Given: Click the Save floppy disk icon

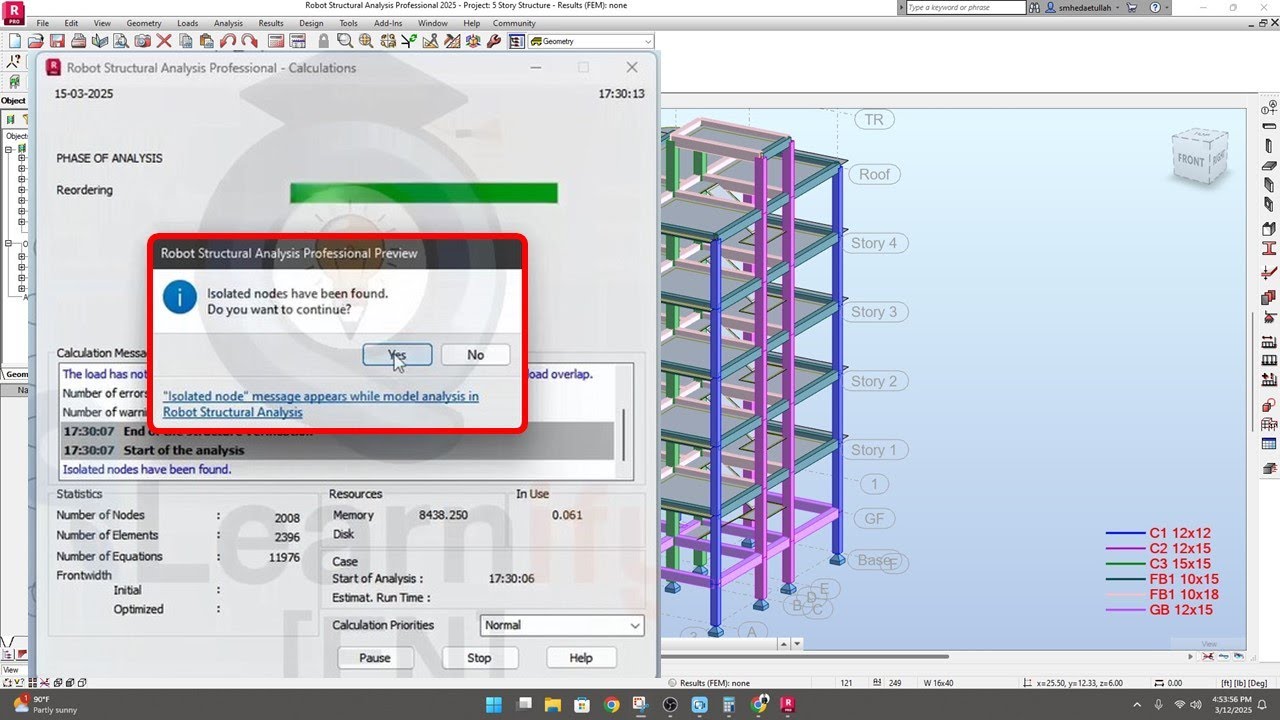Looking at the screenshot, I should (57, 41).
